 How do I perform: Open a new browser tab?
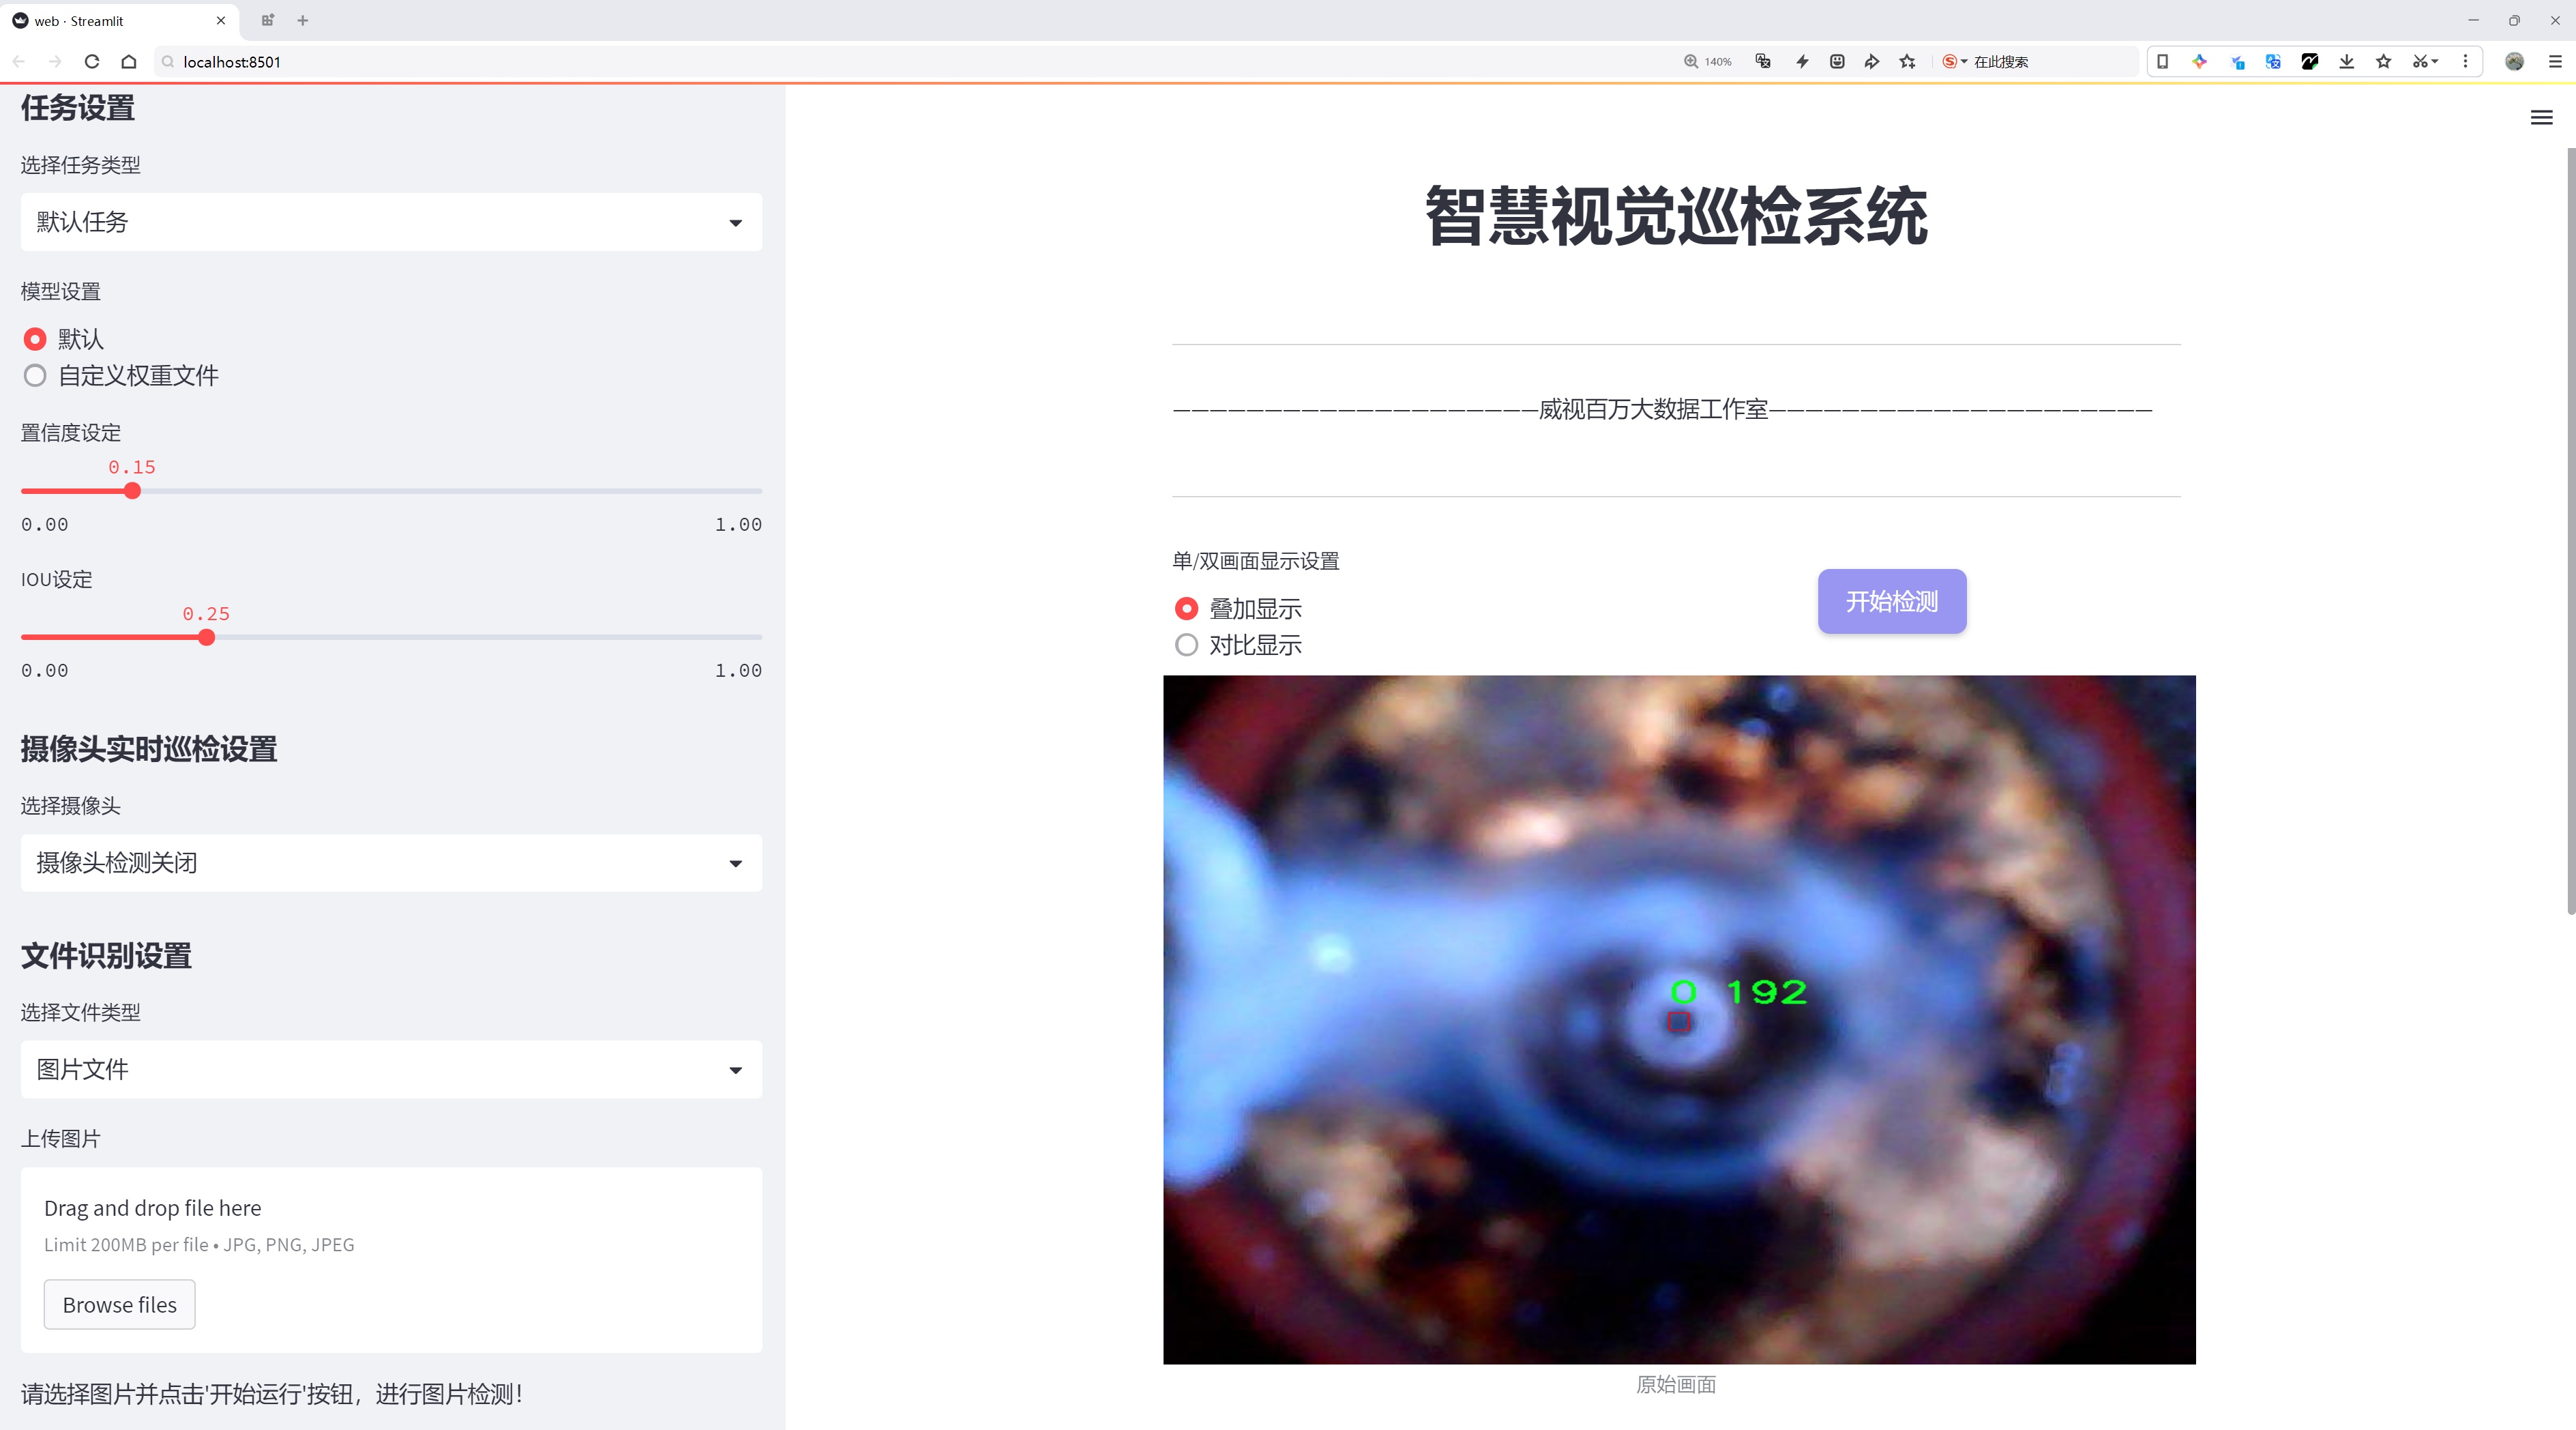[303, 20]
